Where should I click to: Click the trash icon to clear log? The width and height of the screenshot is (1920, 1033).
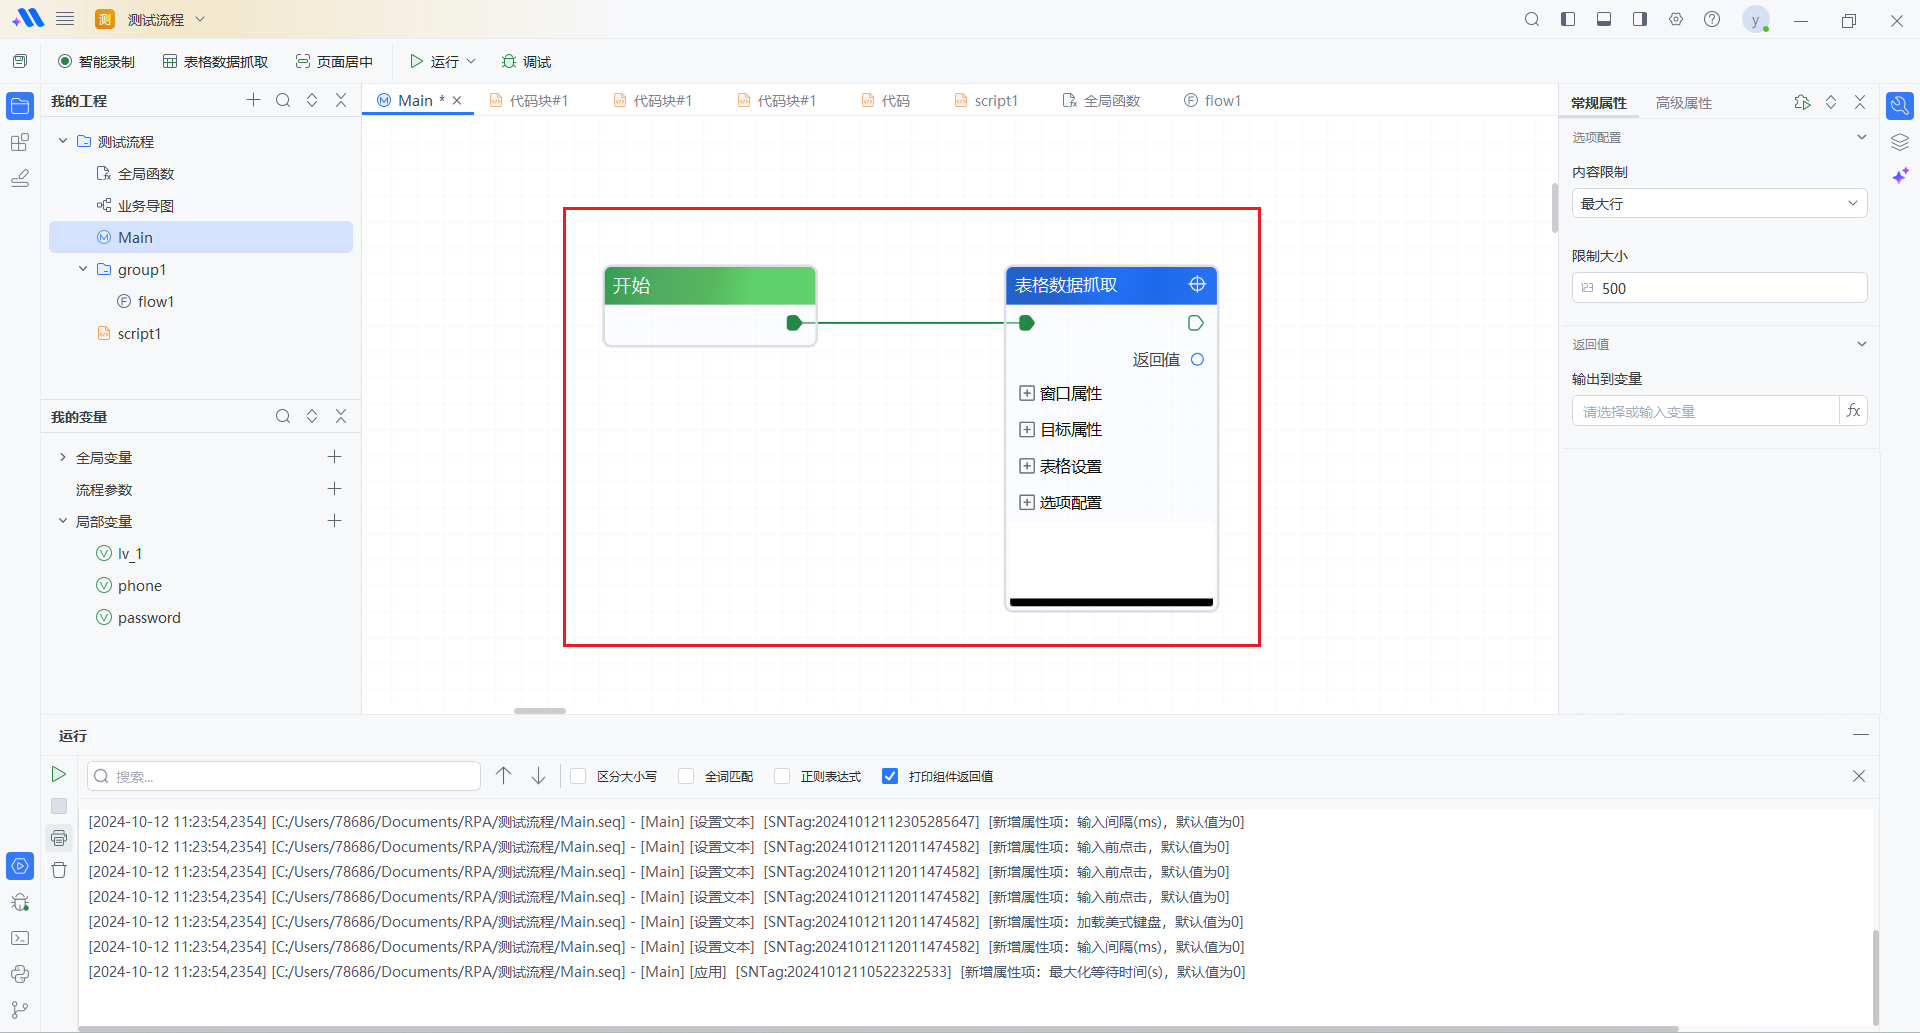(59, 870)
